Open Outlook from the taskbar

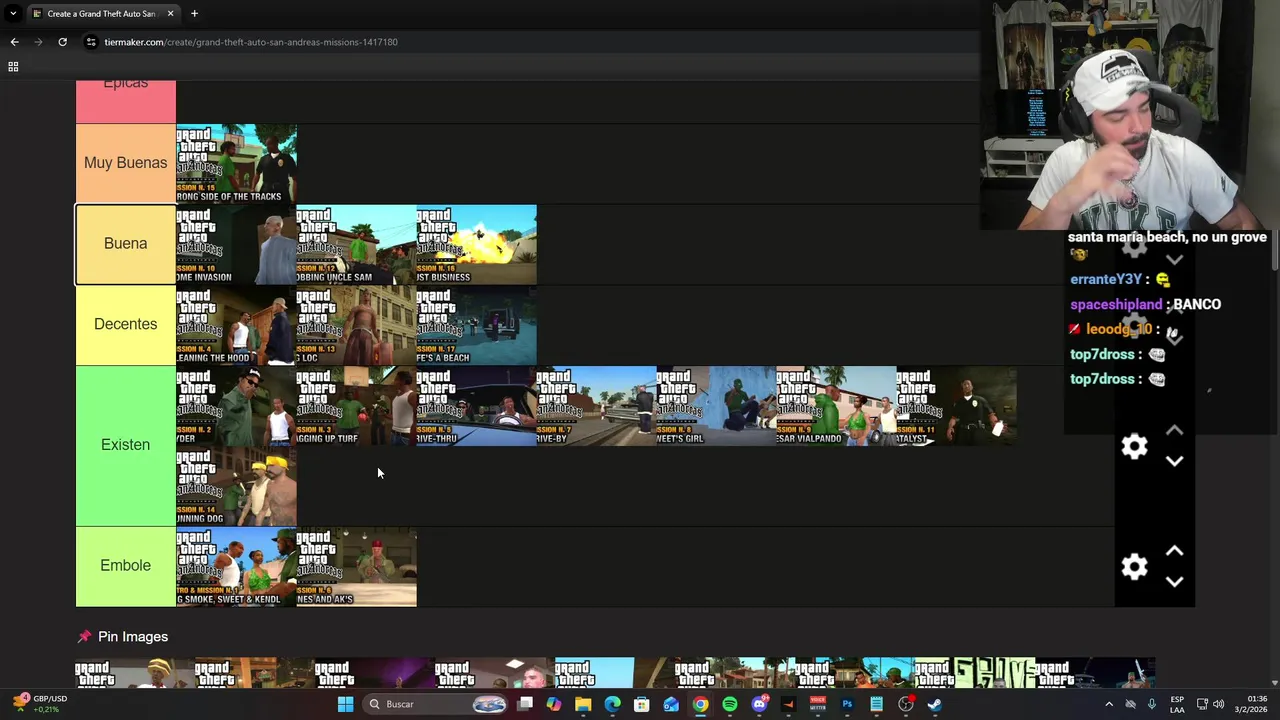click(671, 704)
